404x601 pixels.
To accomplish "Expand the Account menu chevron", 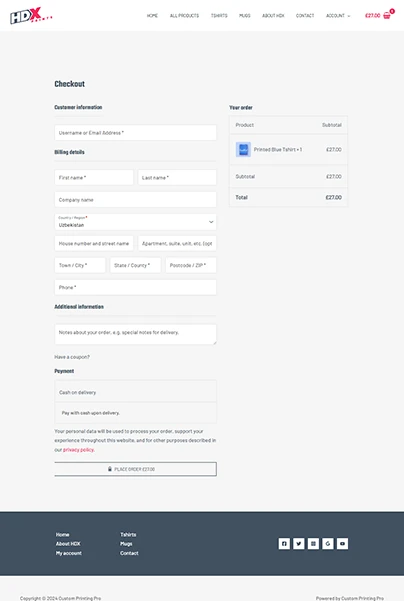I will click(x=348, y=16).
